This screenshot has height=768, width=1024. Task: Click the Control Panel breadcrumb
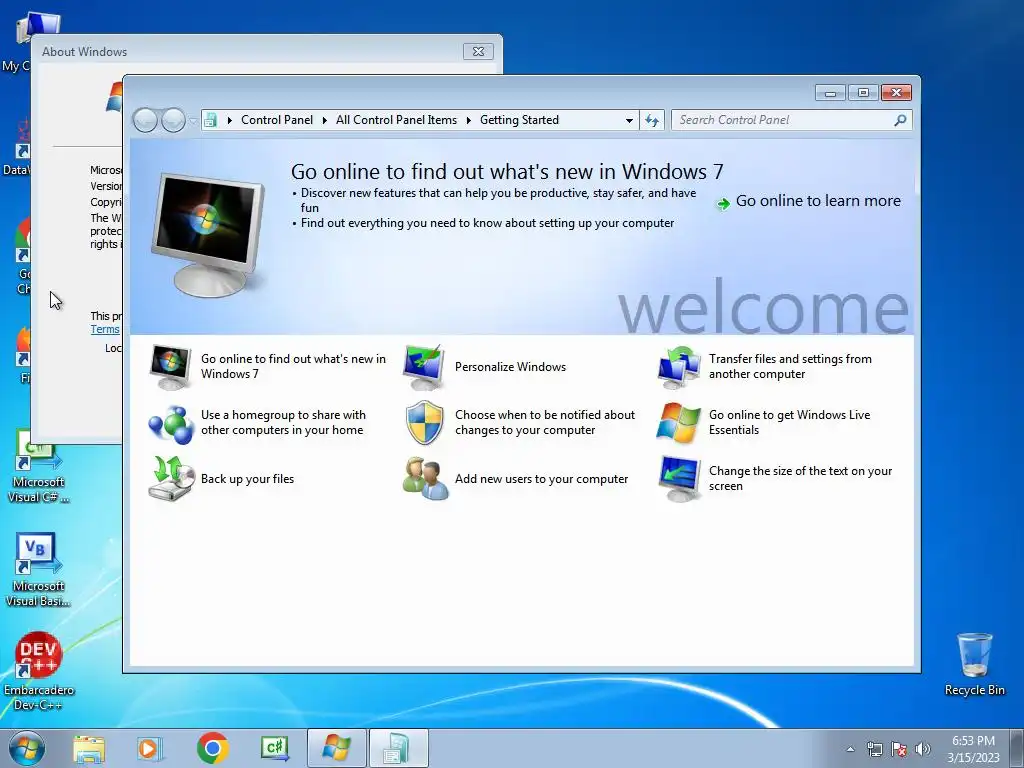click(277, 120)
